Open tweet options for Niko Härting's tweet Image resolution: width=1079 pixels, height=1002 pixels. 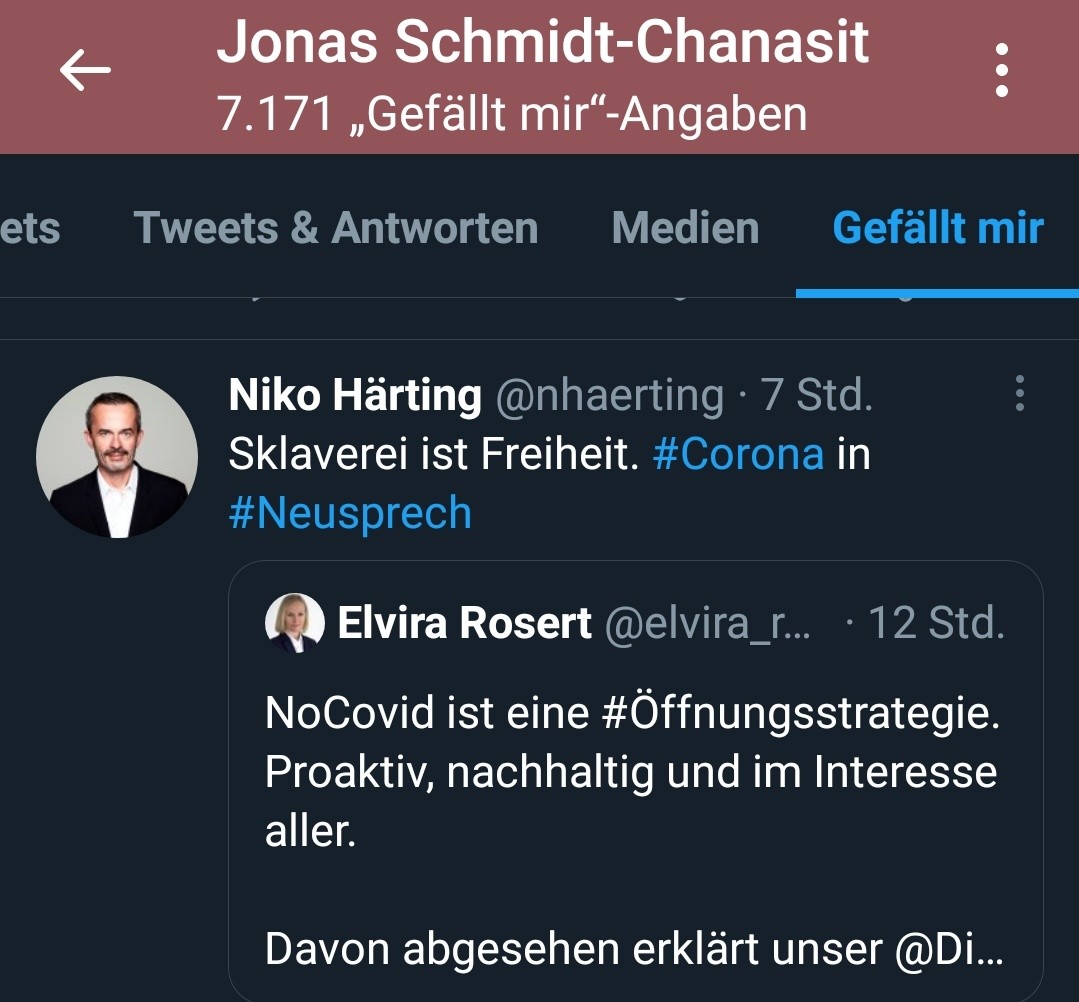tap(1019, 394)
